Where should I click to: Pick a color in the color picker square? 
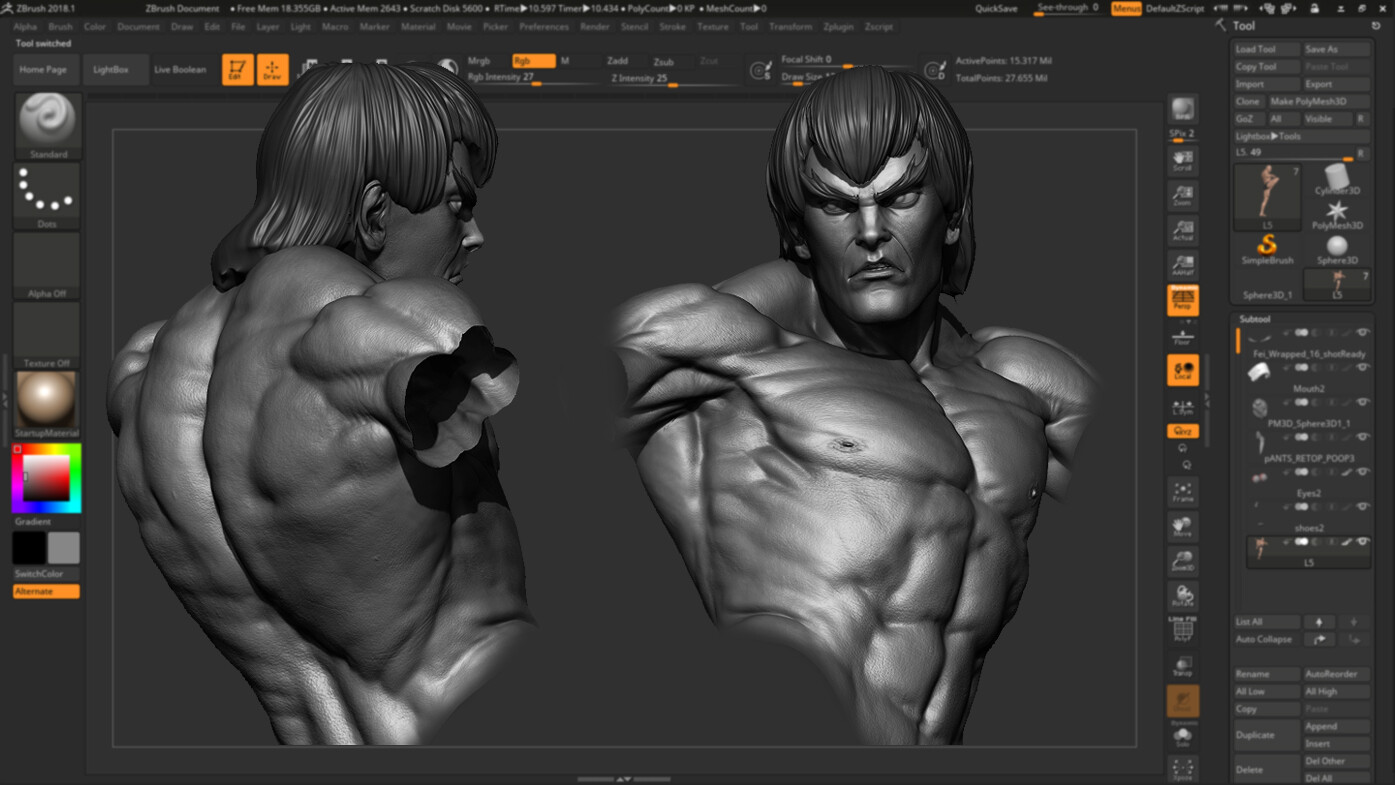[x=46, y=479]
